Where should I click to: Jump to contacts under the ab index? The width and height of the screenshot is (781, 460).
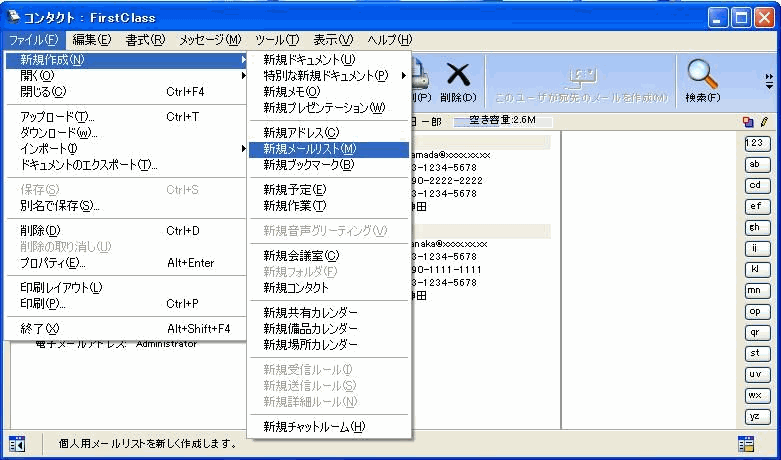758,164
